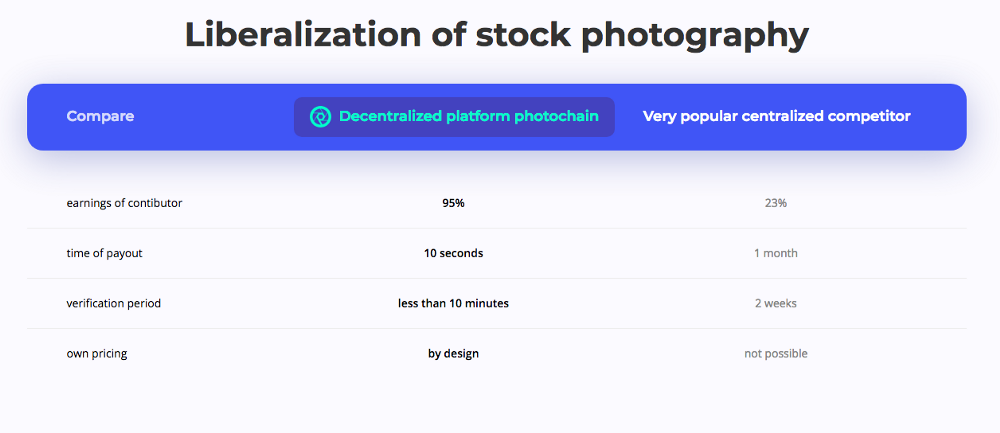Click the 95% photochain earnings value
Viewport: 1000px width, 433px height.
[x=453, y=203]
